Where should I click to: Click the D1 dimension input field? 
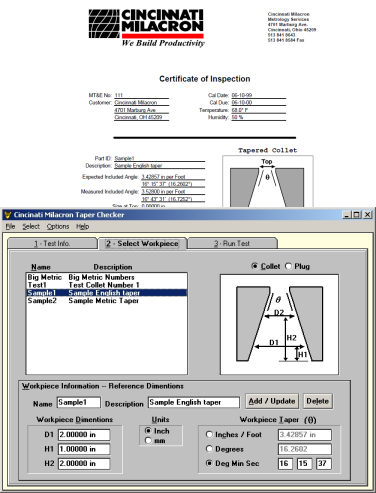(x=84, y=435)
